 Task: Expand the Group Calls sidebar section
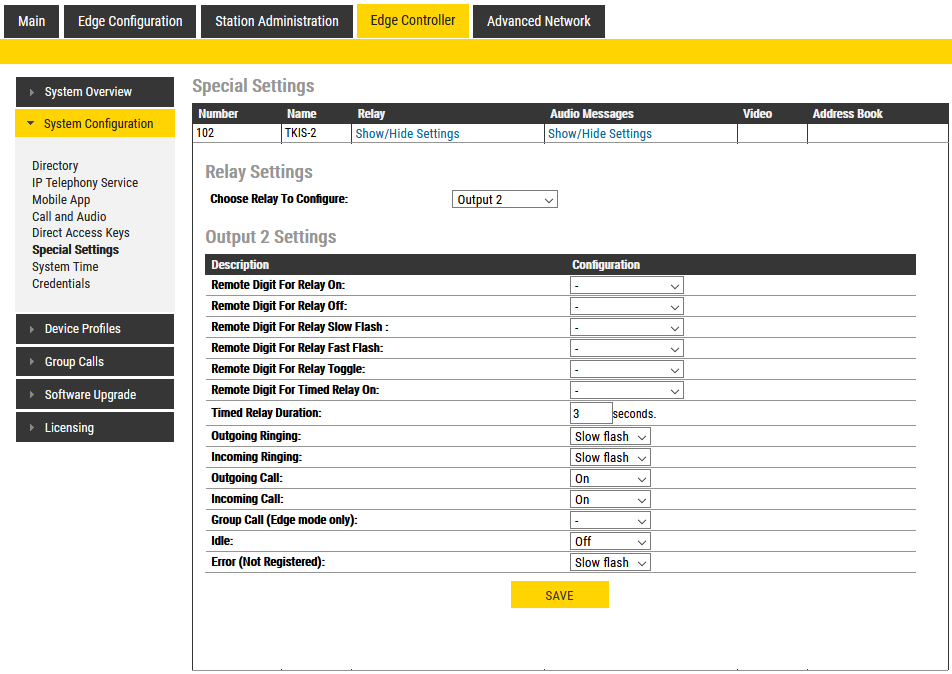coord(95,362)
